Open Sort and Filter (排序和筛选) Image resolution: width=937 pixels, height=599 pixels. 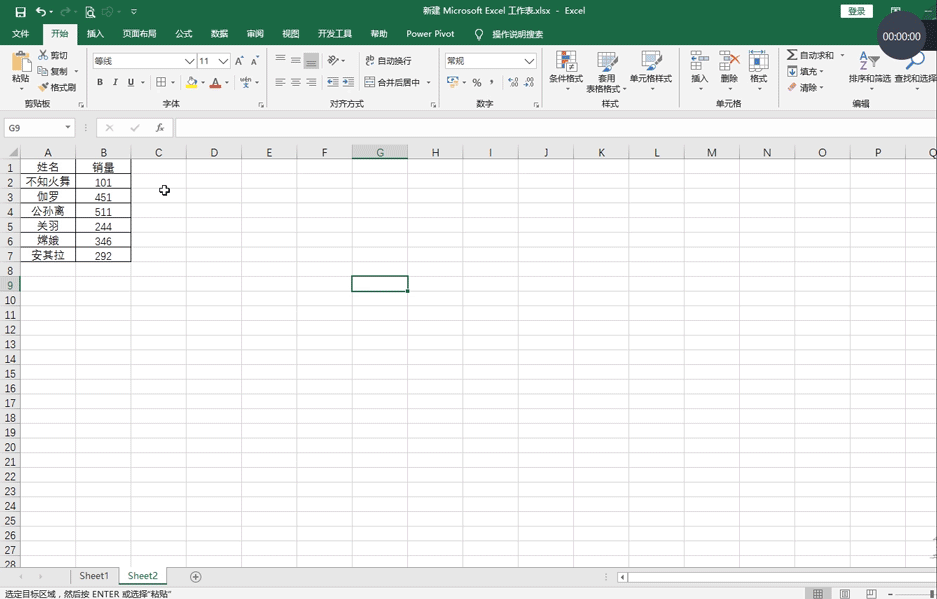[869, 71]
